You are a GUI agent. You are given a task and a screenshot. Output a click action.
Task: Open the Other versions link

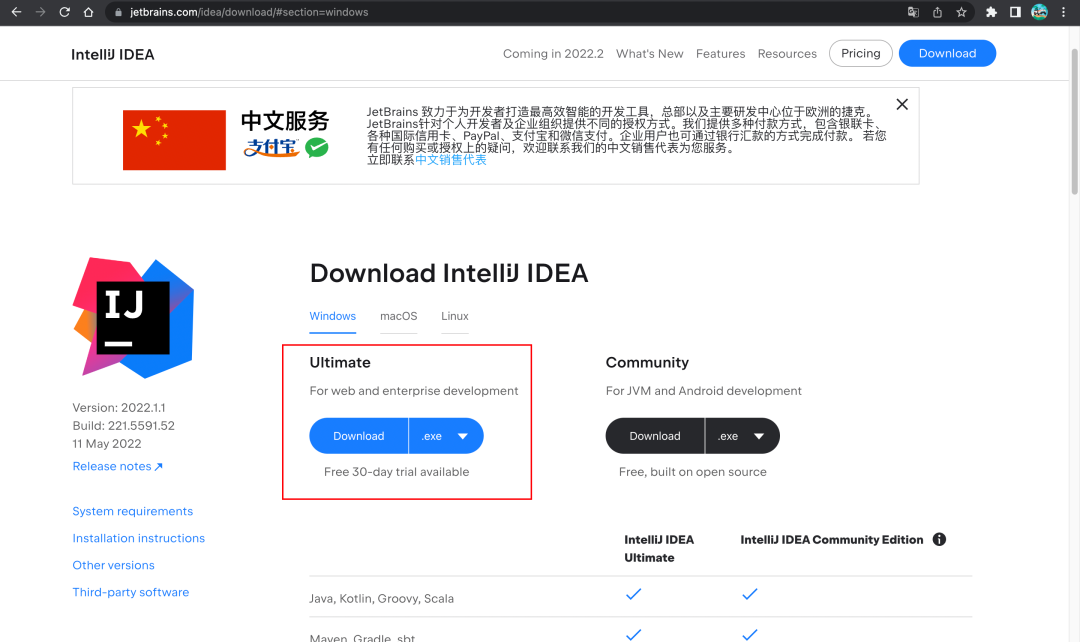tap(114, 565)
